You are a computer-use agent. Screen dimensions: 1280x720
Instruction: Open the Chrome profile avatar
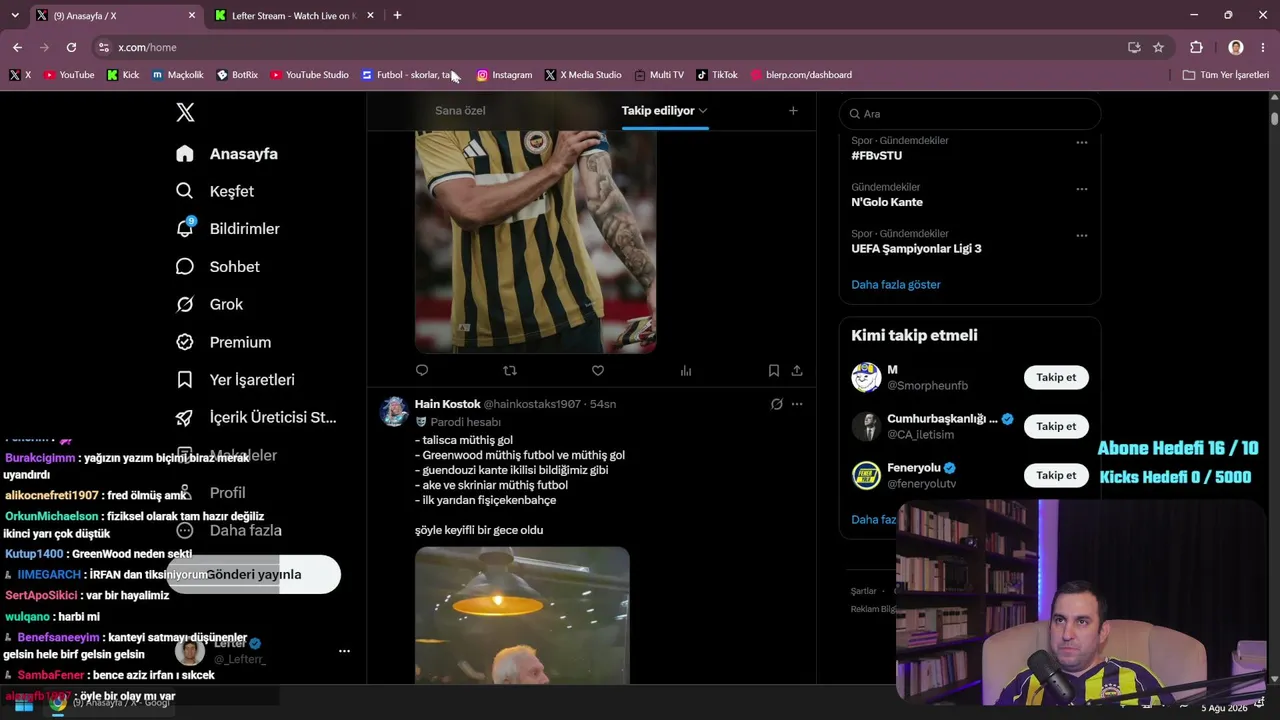(x=1236, y=47)
